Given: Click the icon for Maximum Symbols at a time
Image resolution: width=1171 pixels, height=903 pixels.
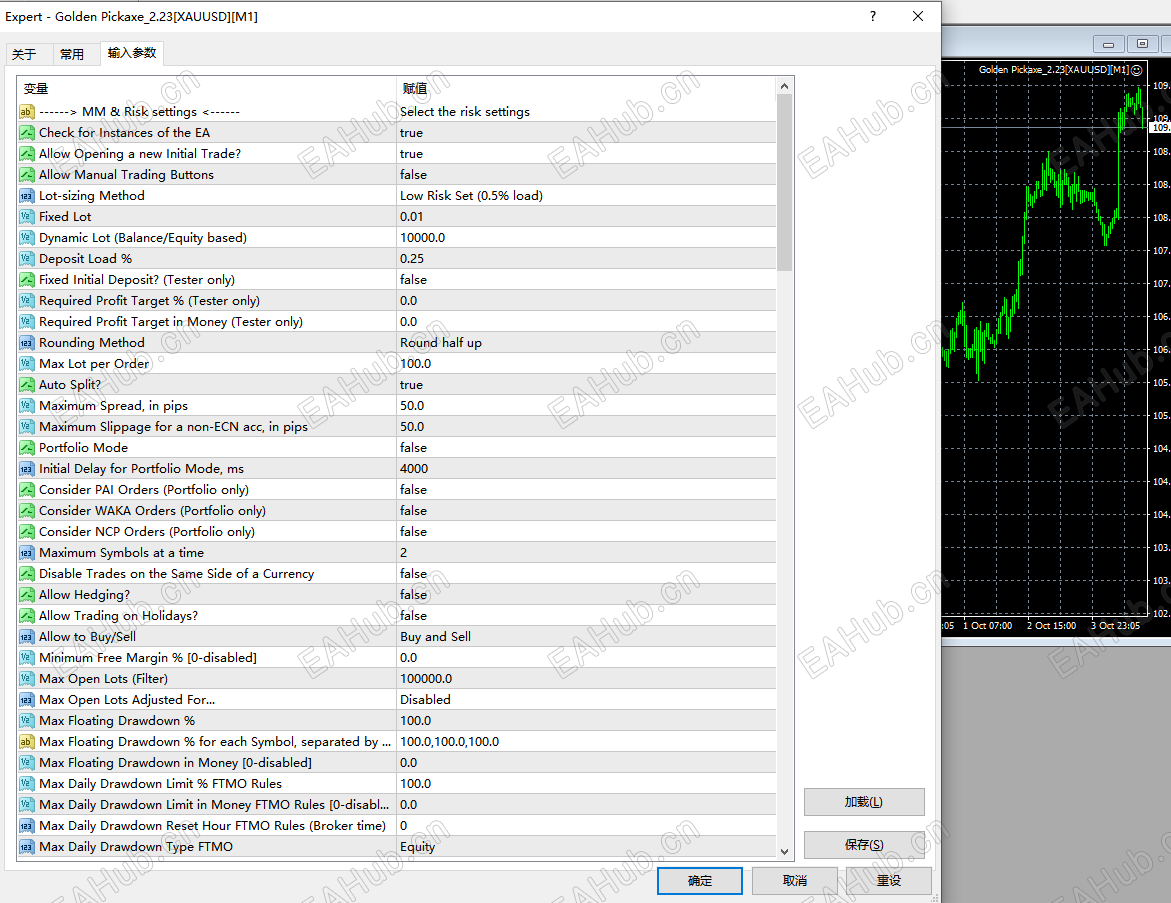Looking at the screenshot, I should tap(27, 553).
